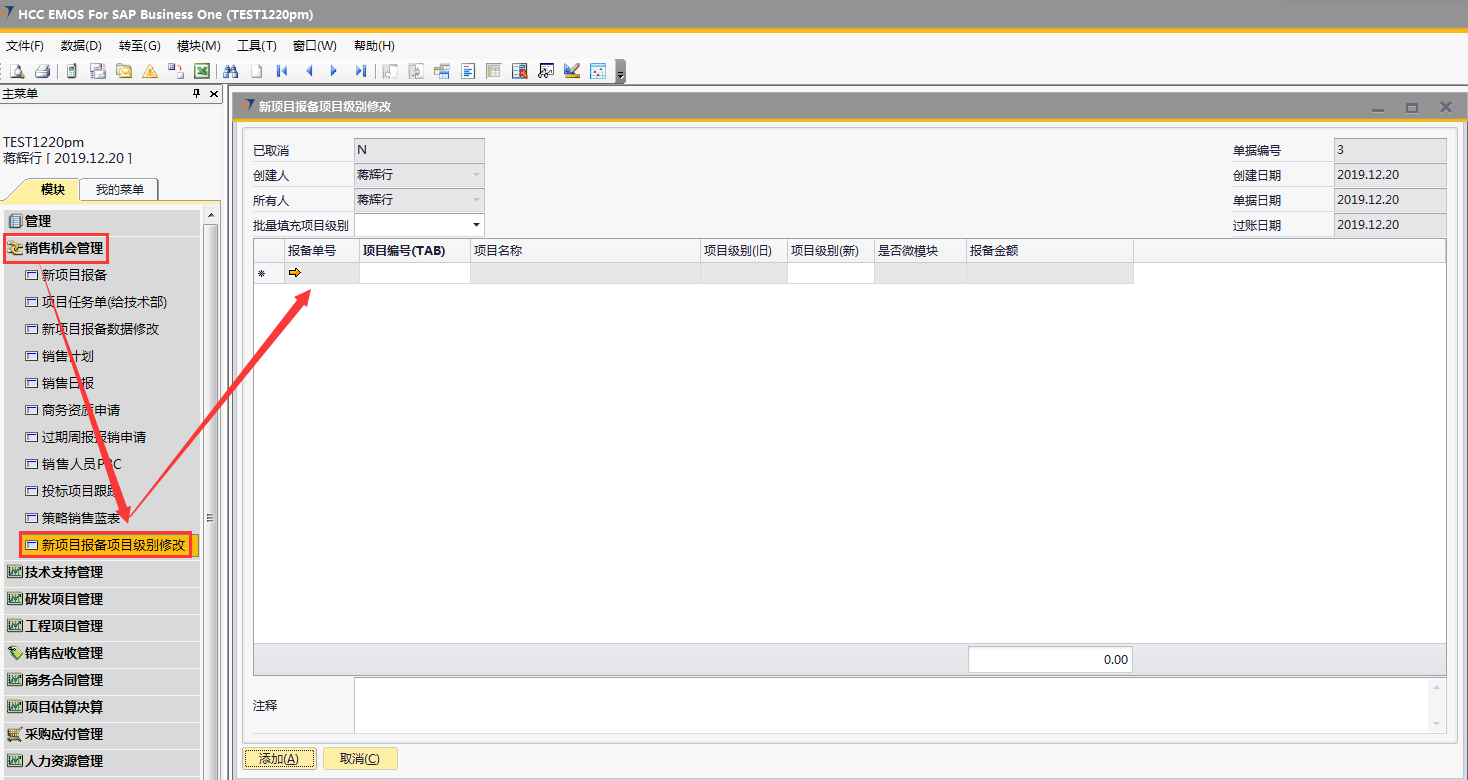Click the binoculars find icon
The image size is (1468, 780).
point(230,71)
